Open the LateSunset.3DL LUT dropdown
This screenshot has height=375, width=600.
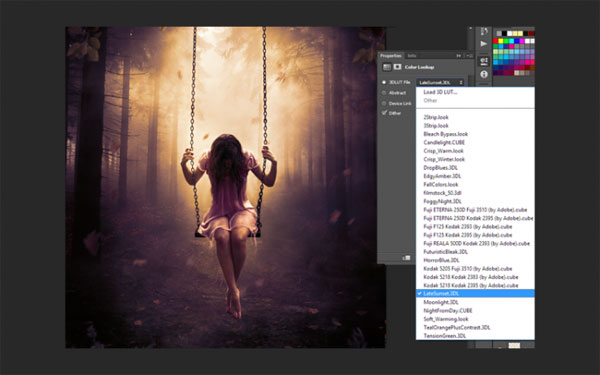tap(440, 82)
